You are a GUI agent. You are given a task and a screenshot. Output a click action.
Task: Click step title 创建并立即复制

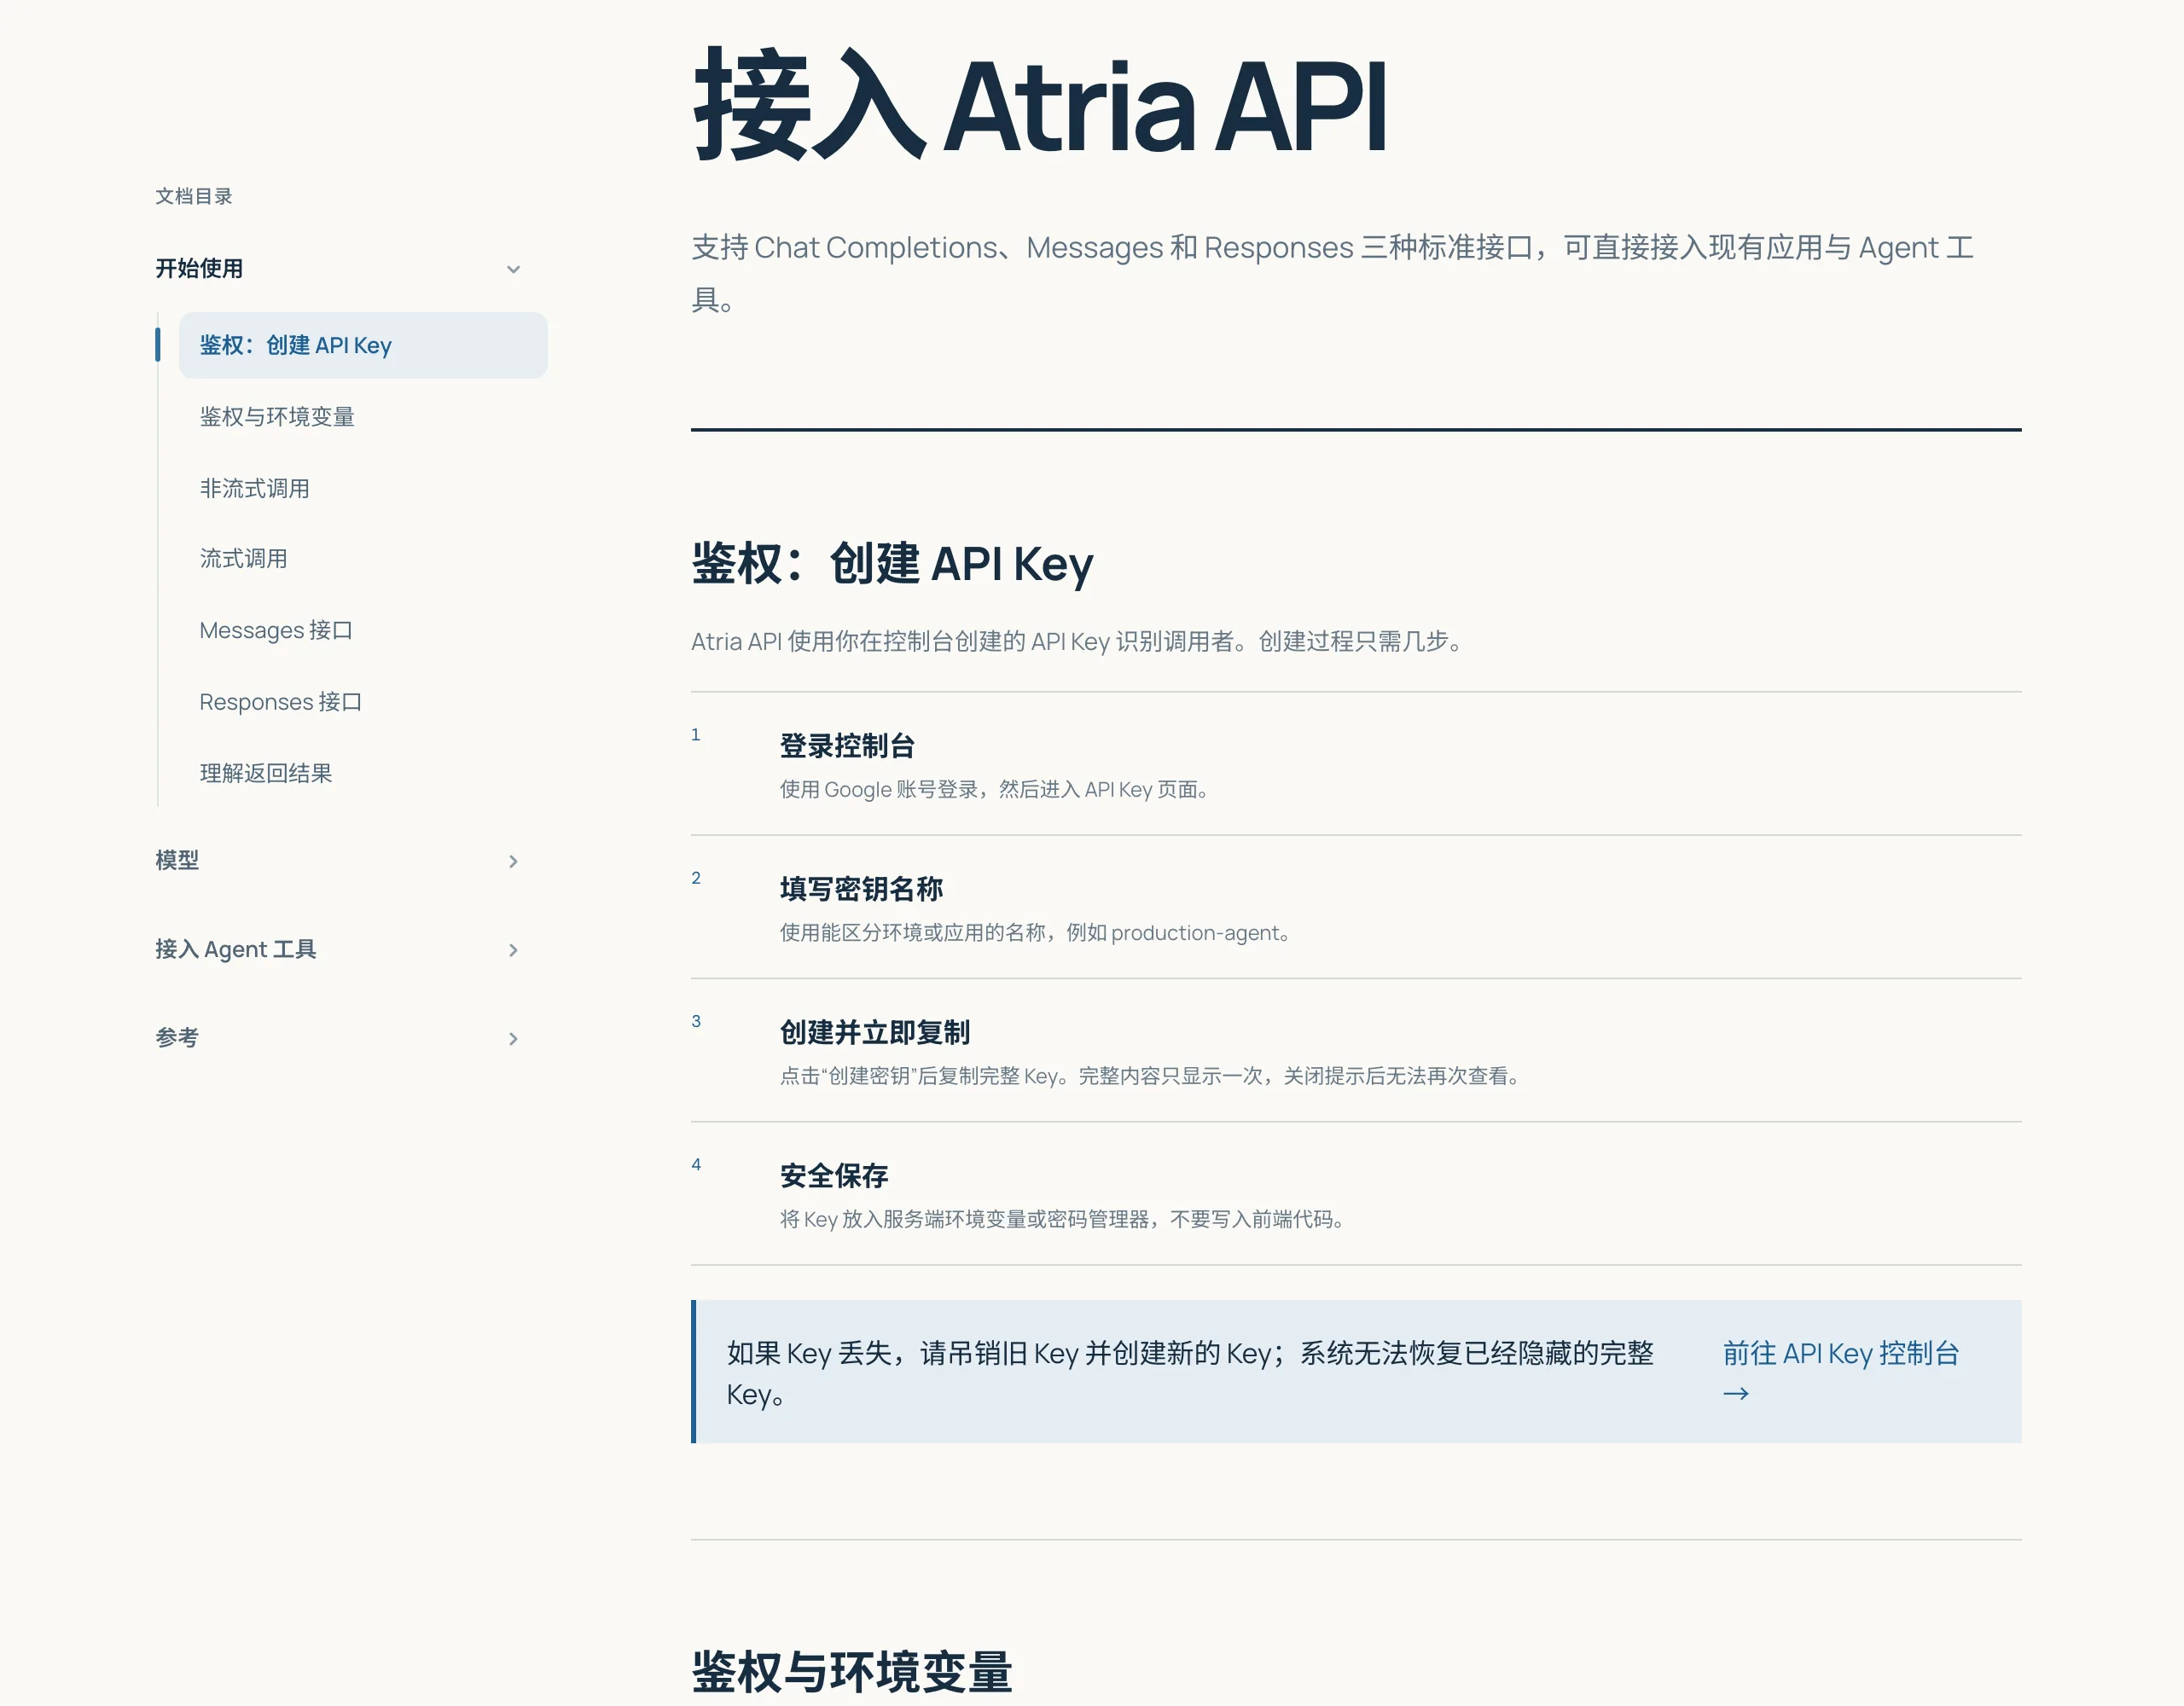coord(875,1032)
